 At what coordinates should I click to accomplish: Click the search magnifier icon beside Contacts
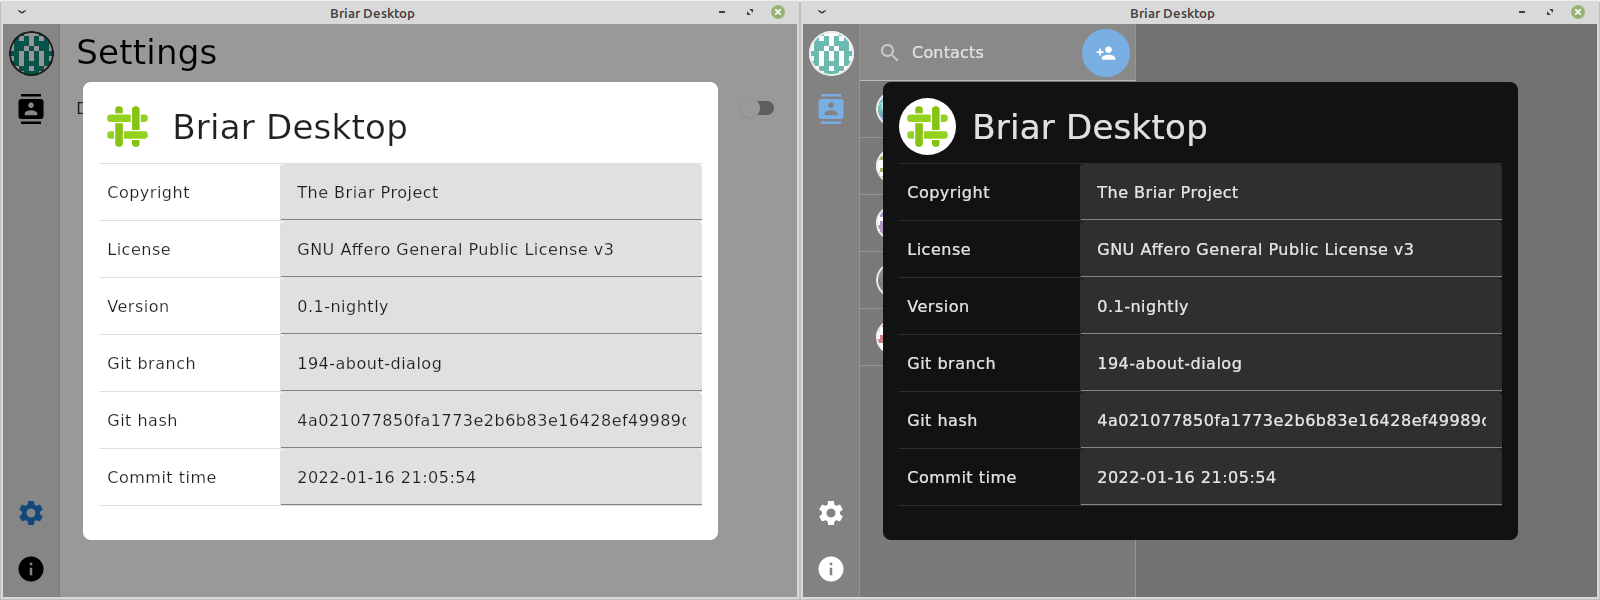889,52
